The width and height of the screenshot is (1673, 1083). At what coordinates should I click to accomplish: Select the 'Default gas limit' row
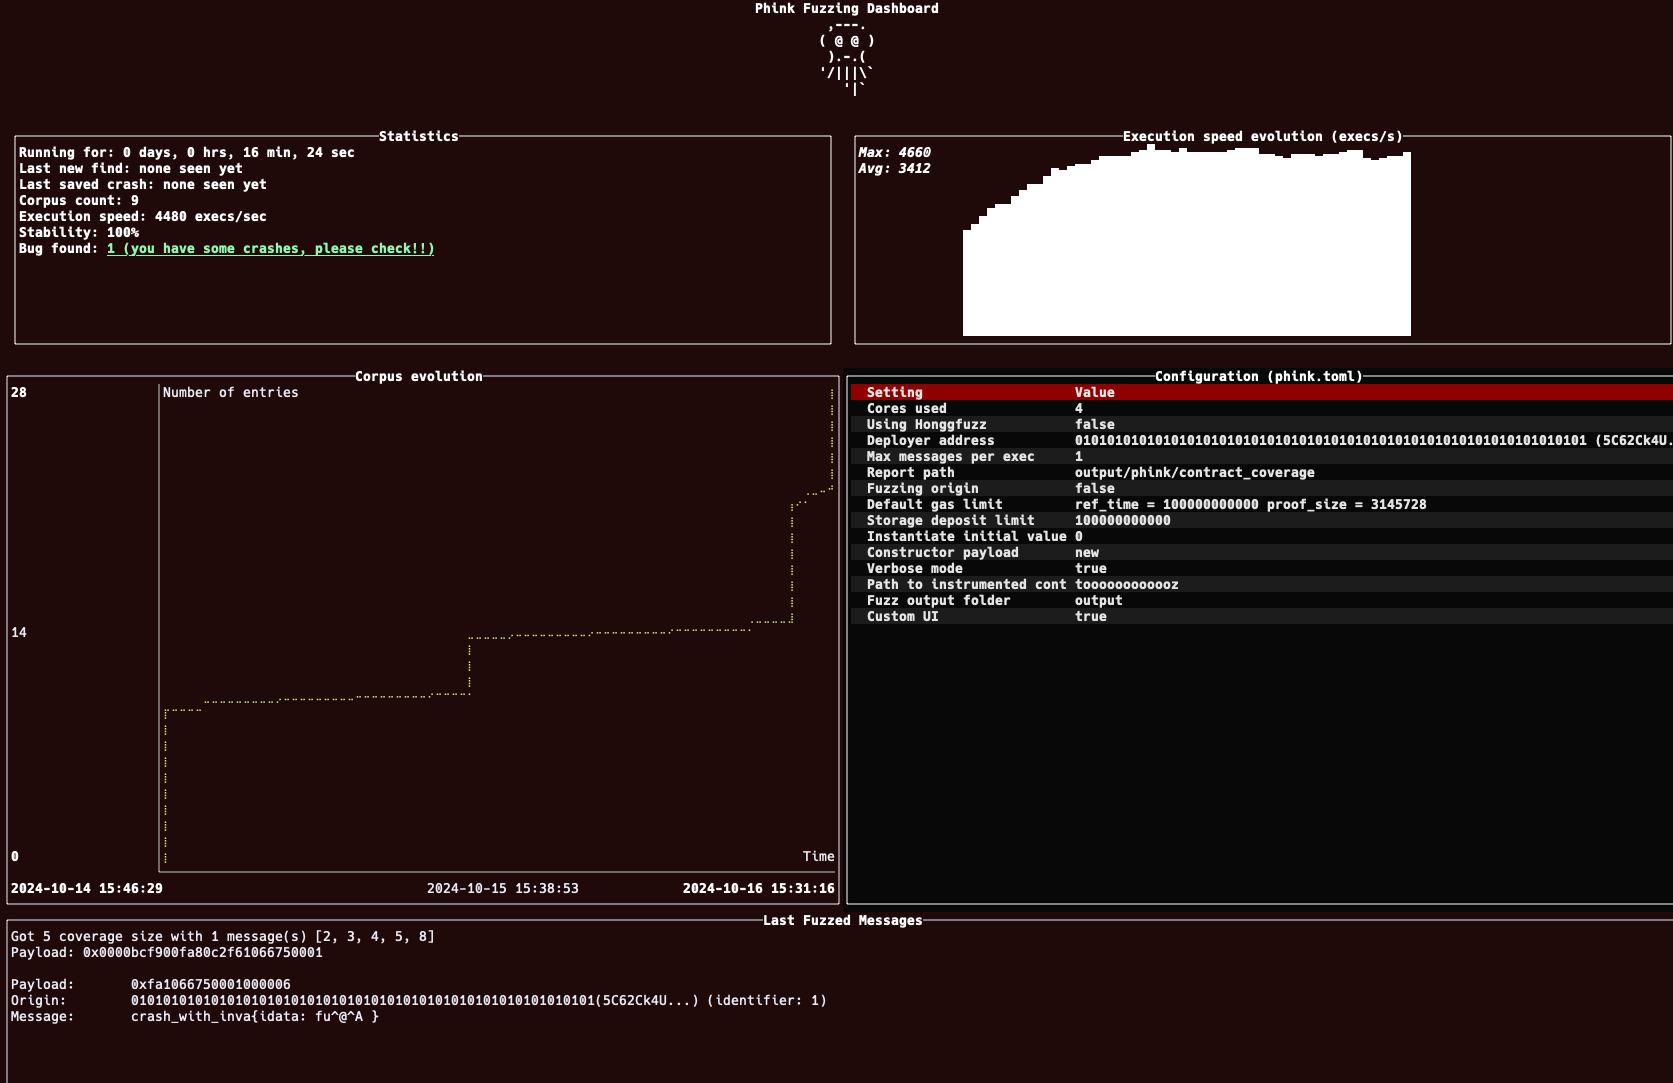pyautogui.click(x=1262, y=504)
